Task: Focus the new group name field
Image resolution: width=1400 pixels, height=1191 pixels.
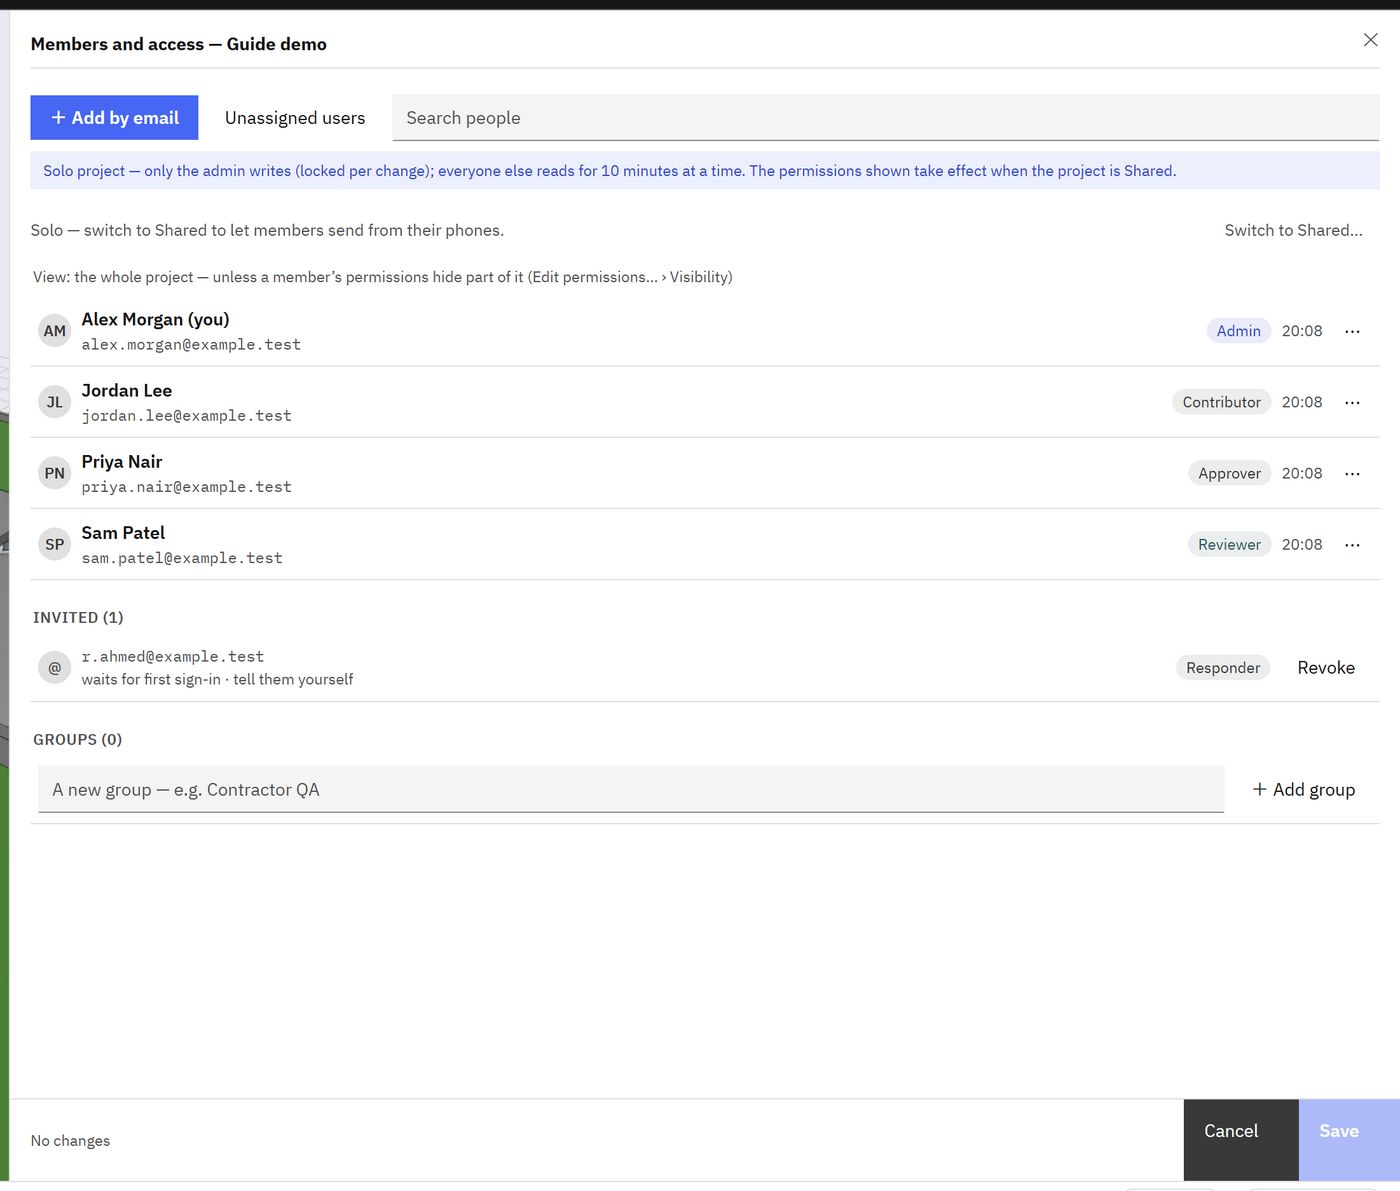Action: [631, 789]
